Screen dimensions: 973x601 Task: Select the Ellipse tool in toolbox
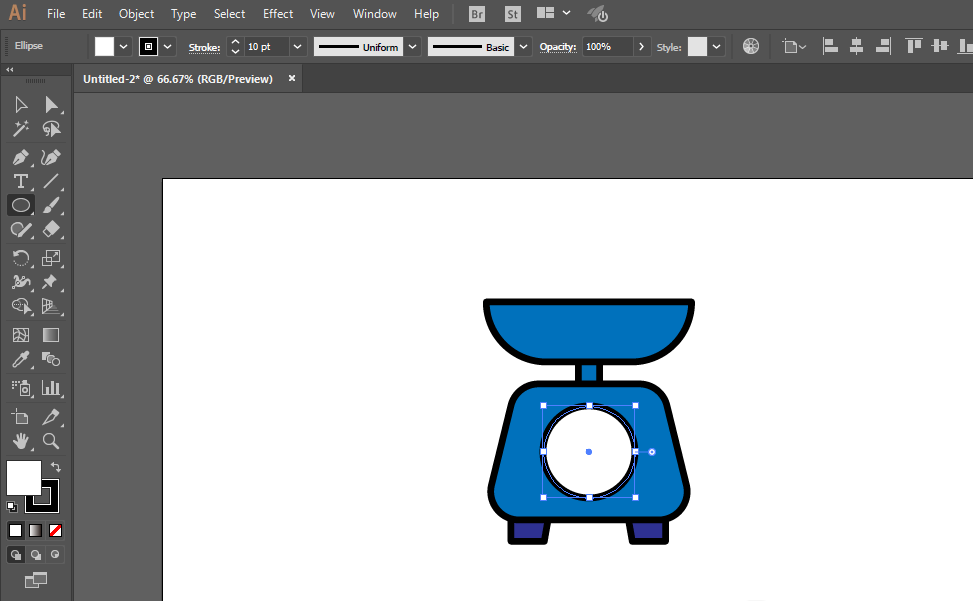click(20, 205)
